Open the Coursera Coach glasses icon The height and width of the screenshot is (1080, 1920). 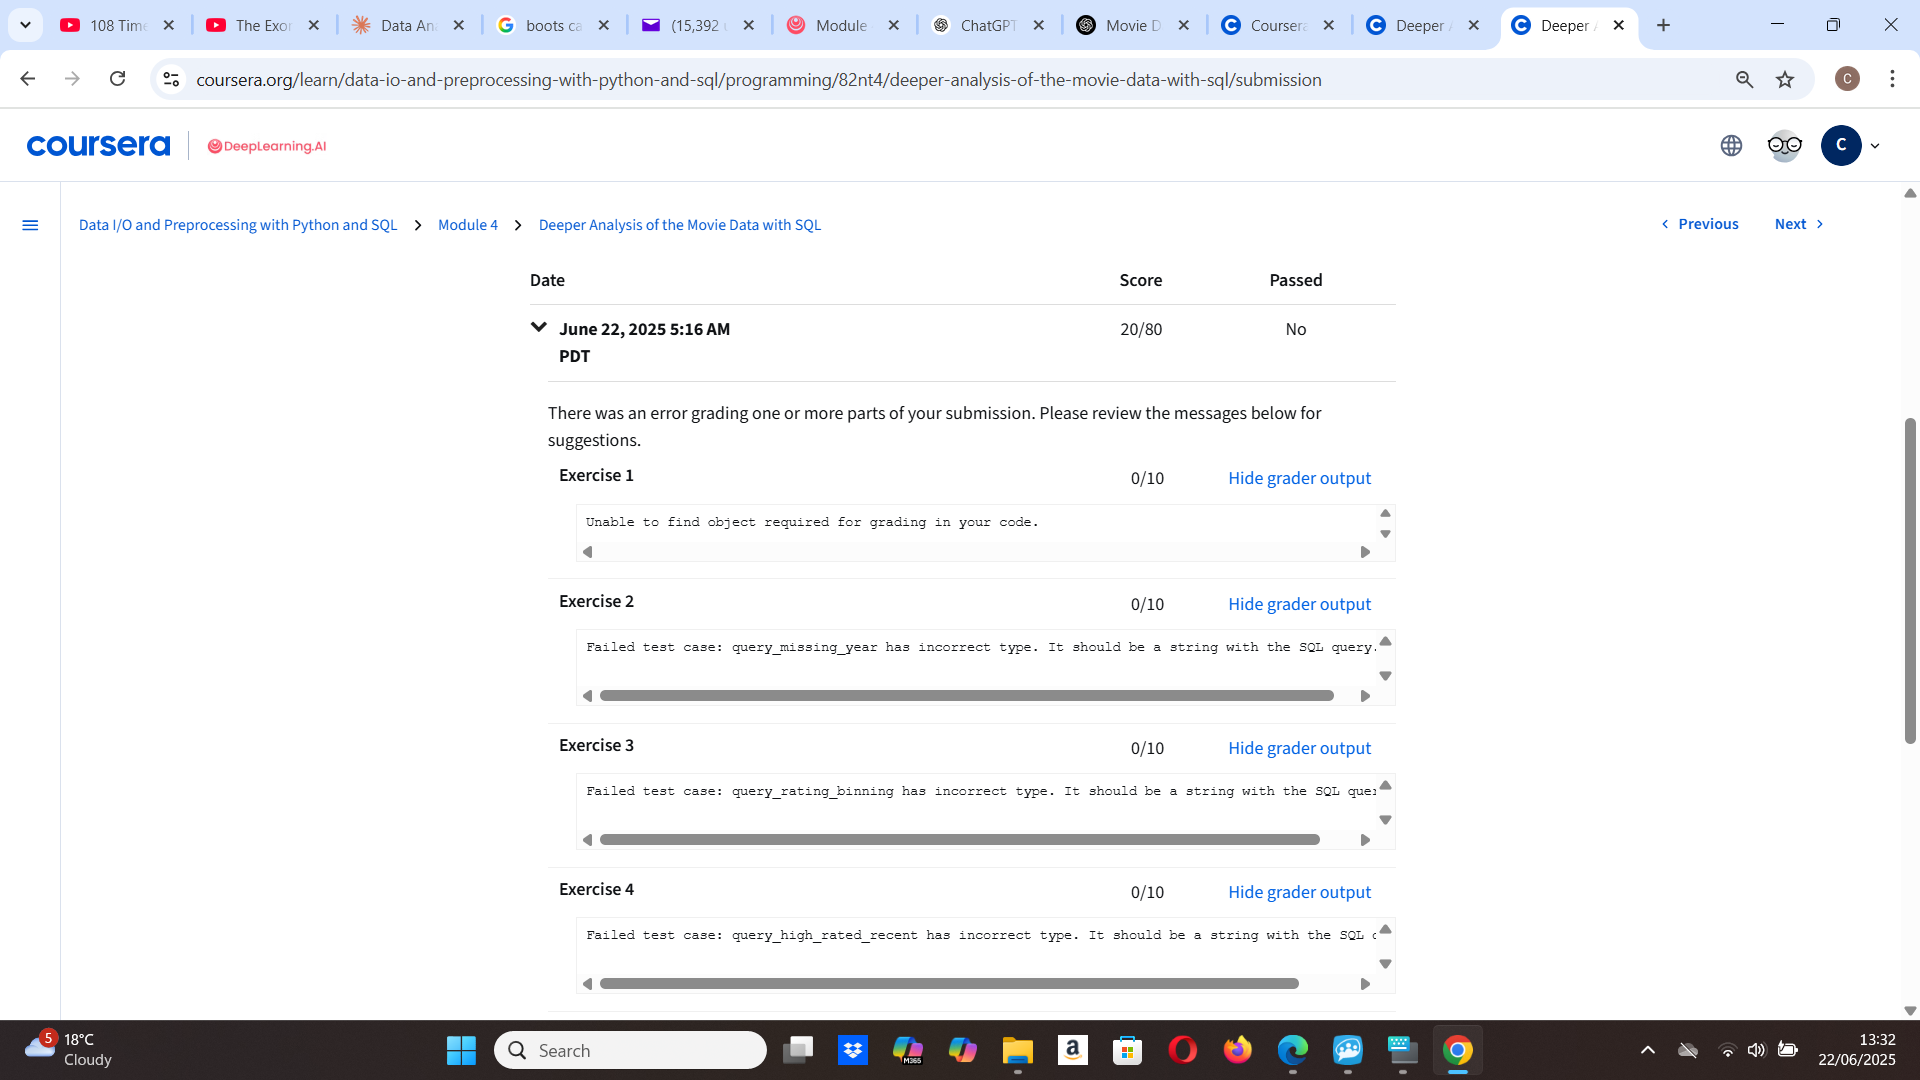pos(1784,146)
